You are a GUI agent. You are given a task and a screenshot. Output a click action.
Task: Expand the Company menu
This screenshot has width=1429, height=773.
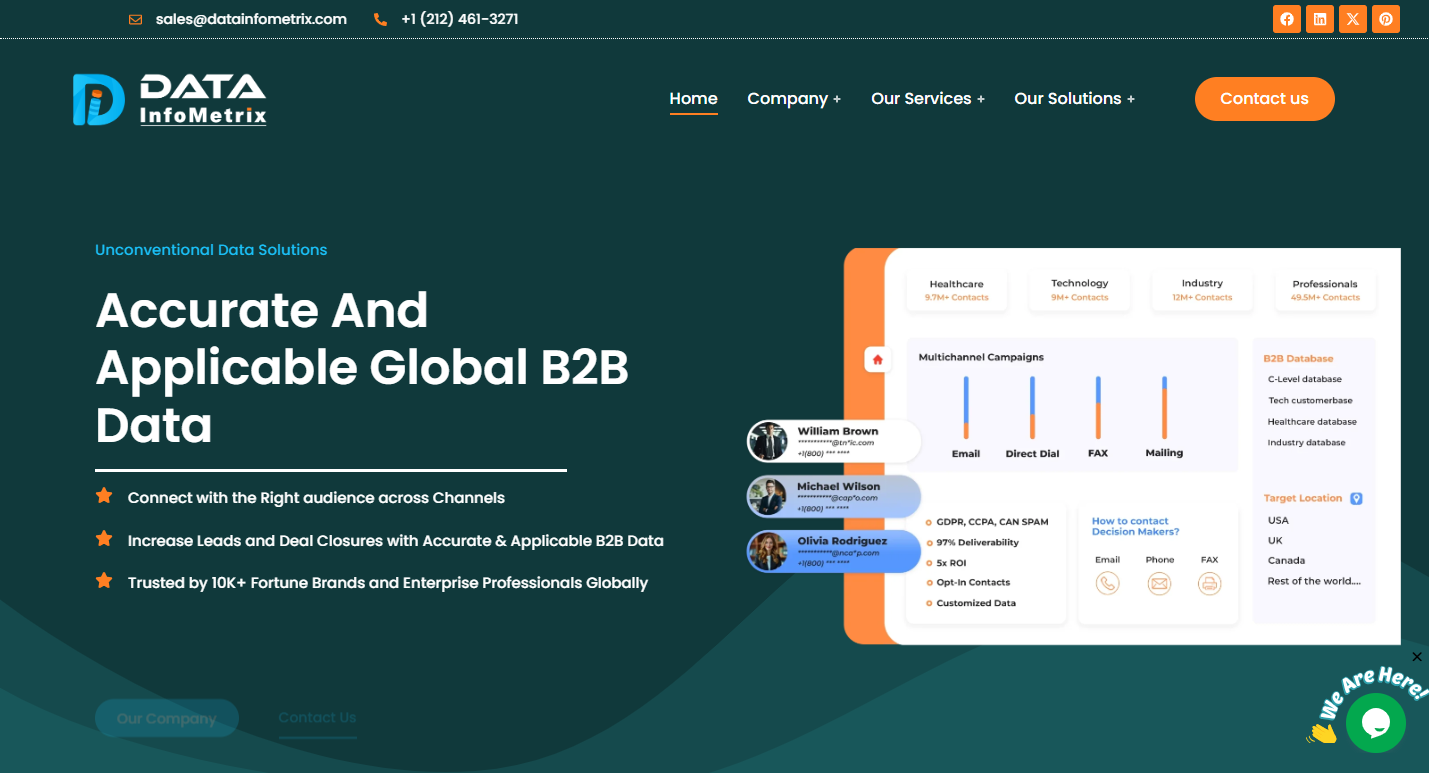pyautogui.click(x=794, y=99)
